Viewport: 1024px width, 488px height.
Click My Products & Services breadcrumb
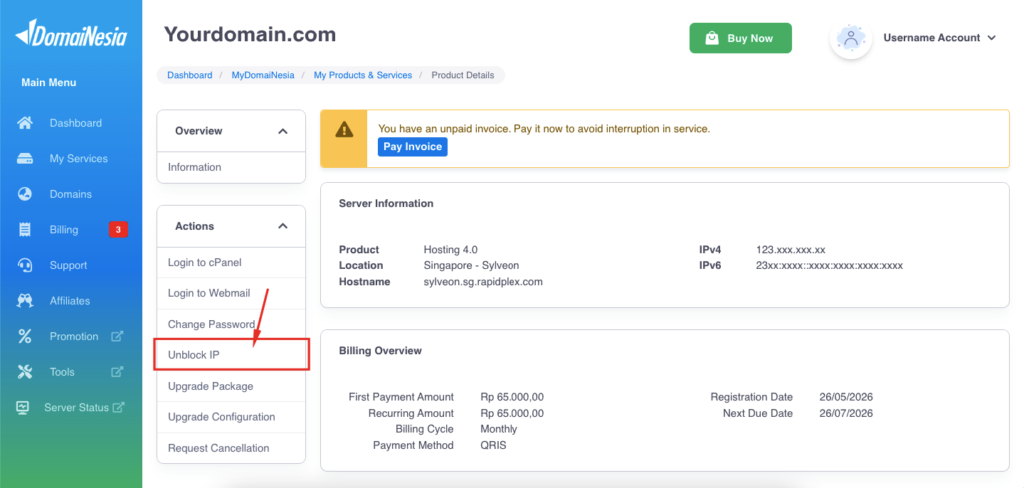tap(363, 75)
